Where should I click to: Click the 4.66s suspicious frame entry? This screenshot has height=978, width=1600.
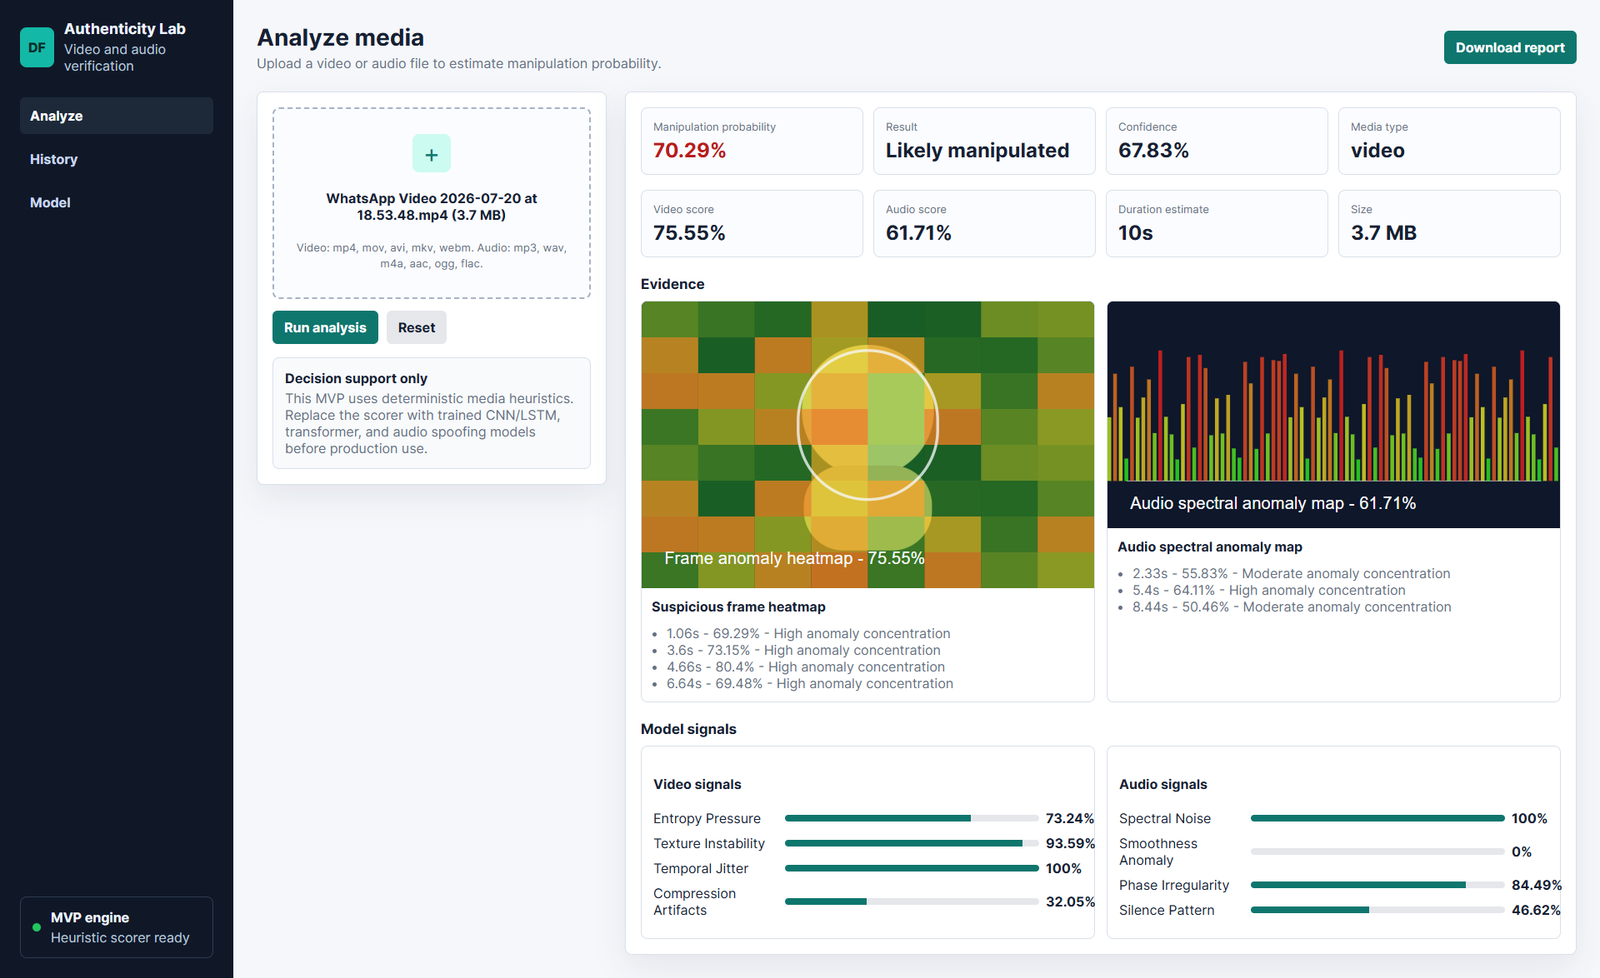coord(806,667)
